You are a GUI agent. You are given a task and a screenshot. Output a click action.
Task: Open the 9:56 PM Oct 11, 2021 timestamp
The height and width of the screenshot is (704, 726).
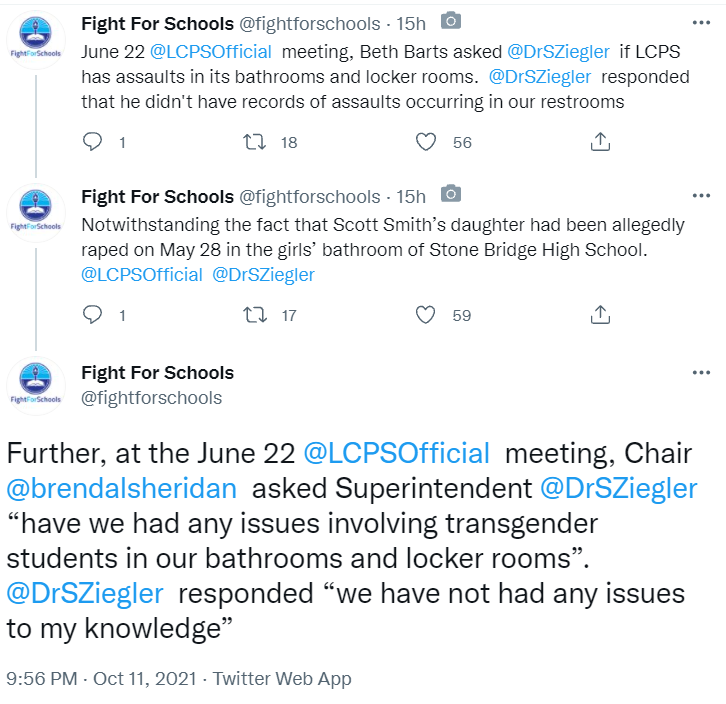point(101,679)
